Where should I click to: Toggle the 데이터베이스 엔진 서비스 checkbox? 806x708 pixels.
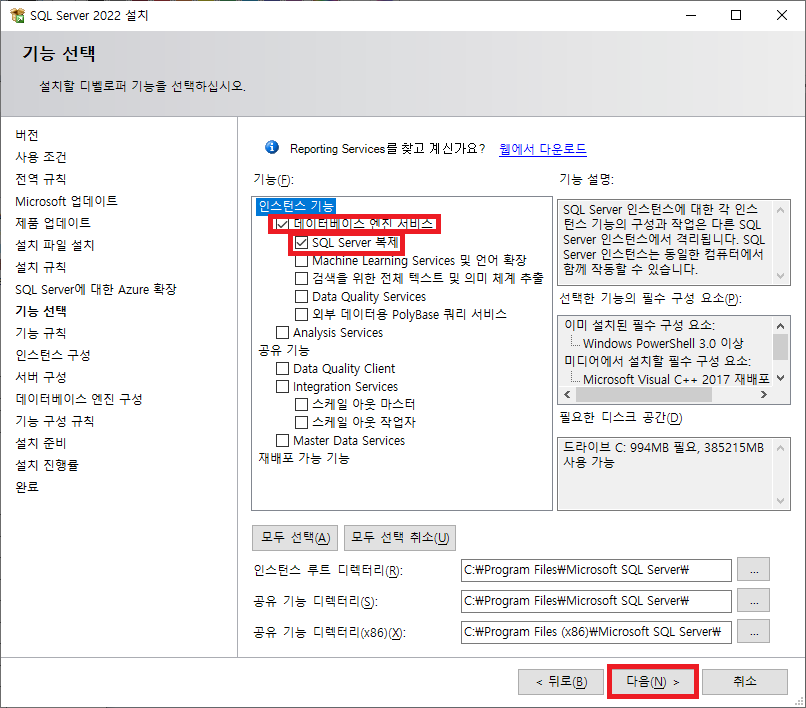[x=282, y=224]
